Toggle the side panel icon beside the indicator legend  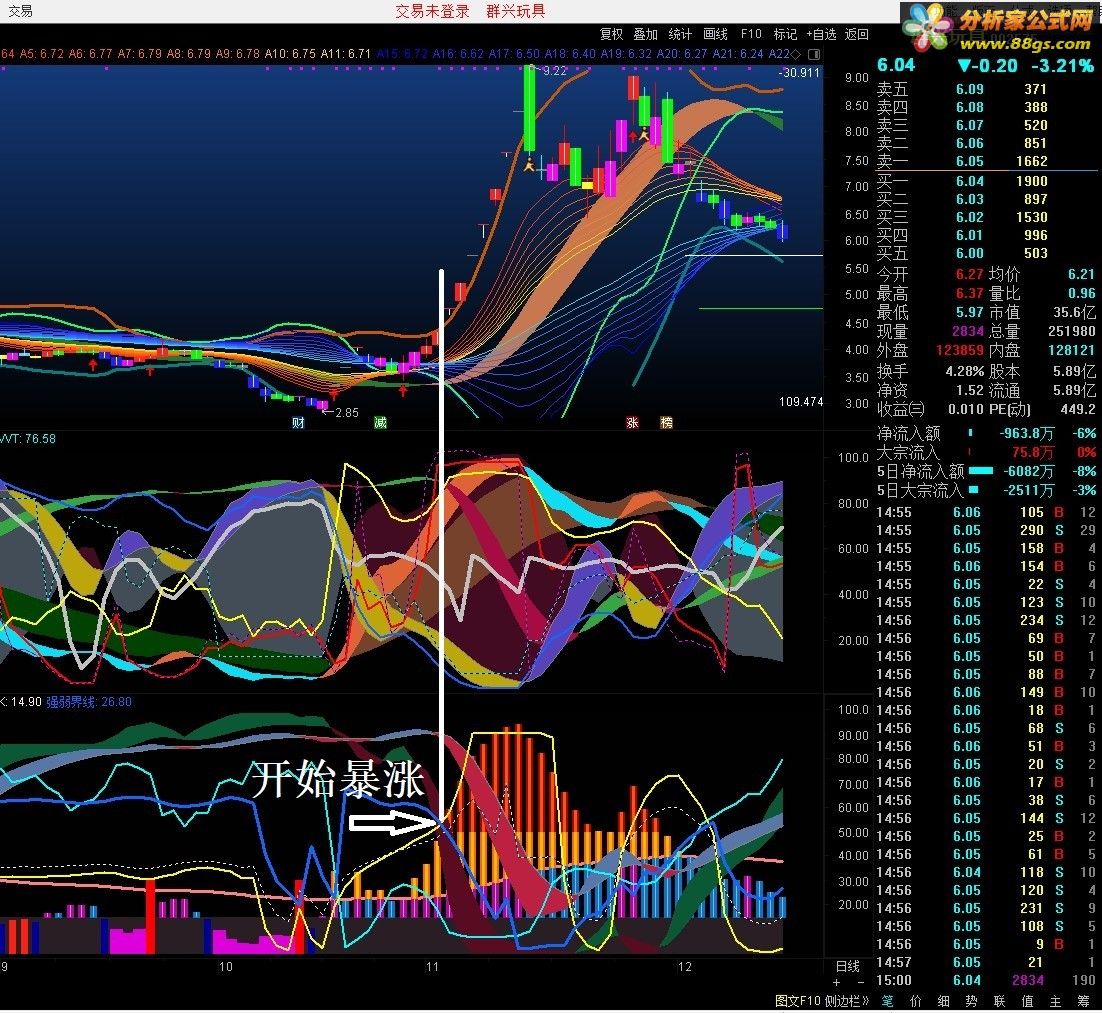pyautogui.click(x=814, y=54)
